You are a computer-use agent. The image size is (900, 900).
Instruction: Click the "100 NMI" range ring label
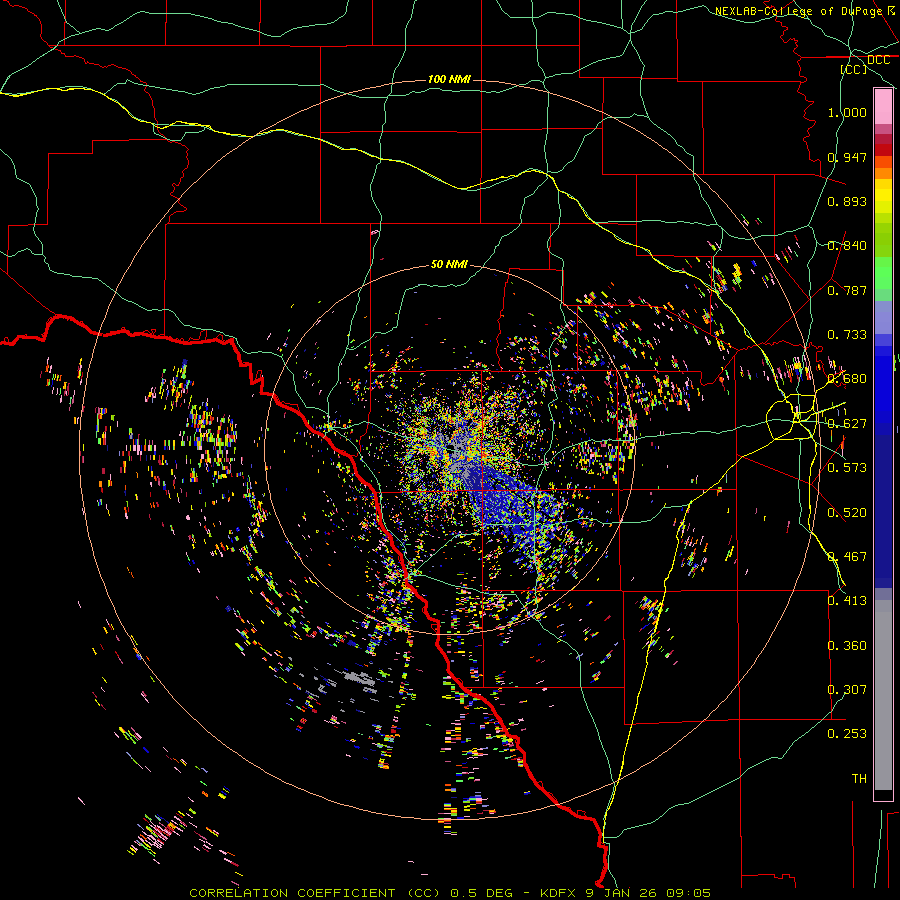[x=449, y=79]
